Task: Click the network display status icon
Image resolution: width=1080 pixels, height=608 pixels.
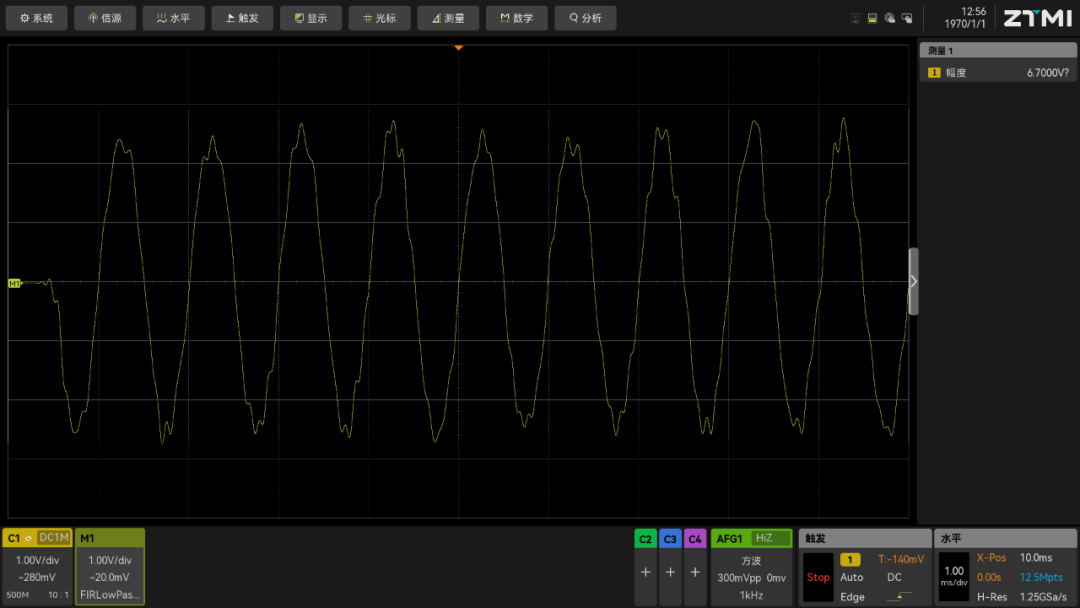Action: [855, 19]
